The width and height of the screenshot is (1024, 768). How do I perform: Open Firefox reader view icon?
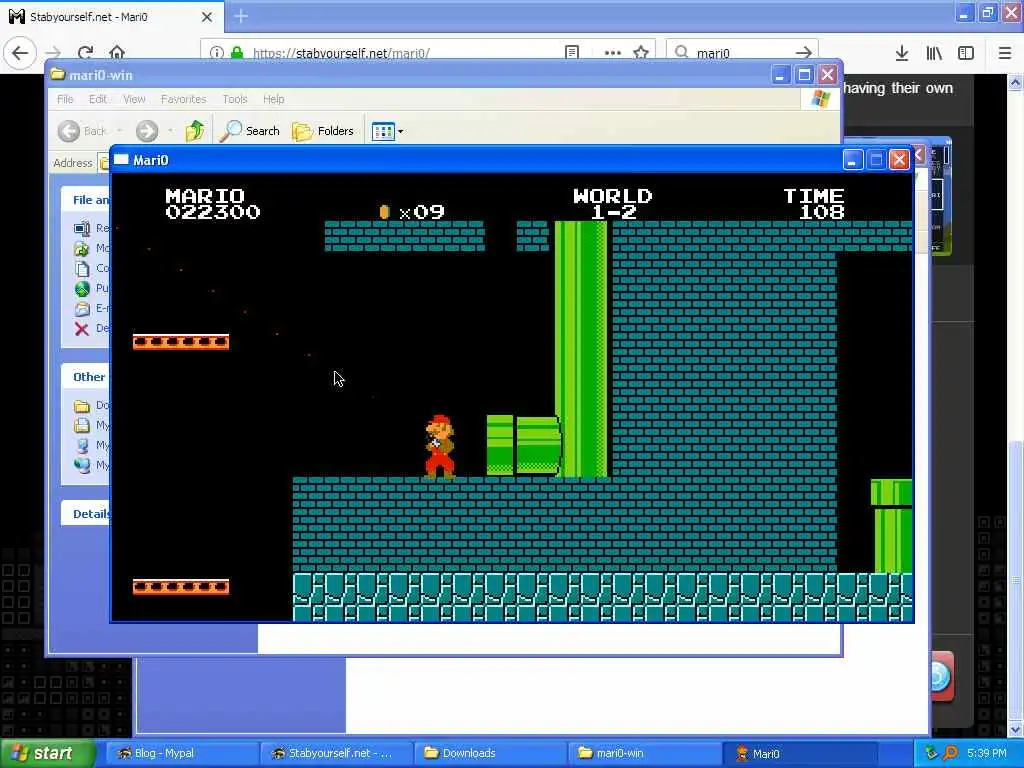click(572, 52)
